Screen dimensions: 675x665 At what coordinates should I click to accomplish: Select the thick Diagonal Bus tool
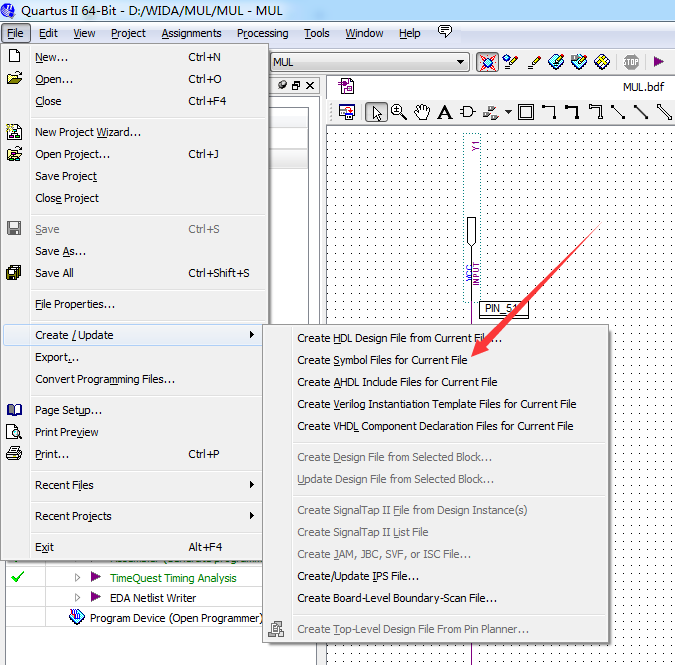coord(641,112)
